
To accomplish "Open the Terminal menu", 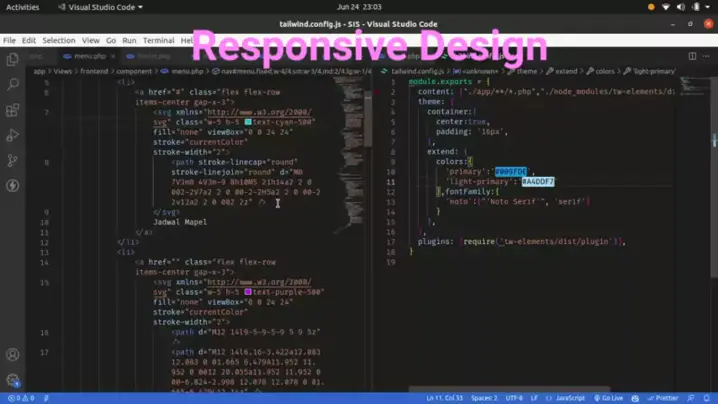I will tap(158, 41).
